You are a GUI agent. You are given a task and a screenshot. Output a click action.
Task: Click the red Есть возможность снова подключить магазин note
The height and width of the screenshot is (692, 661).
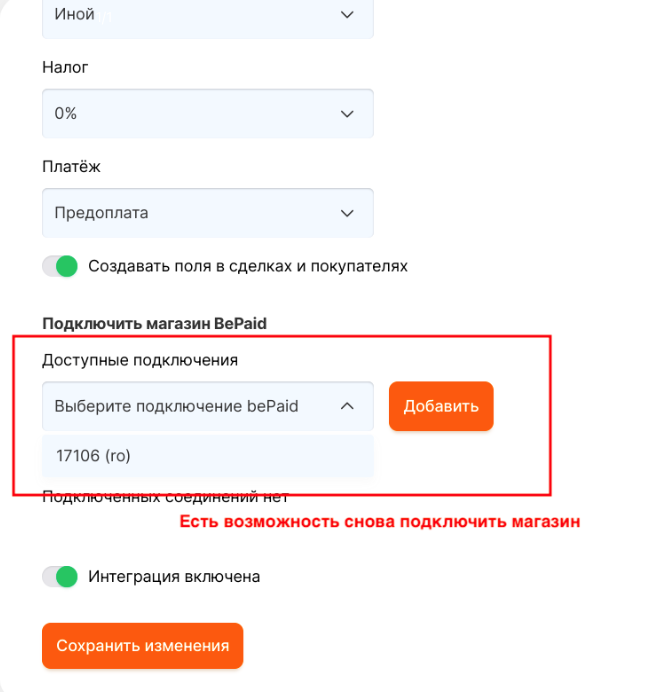coord(379,521)
